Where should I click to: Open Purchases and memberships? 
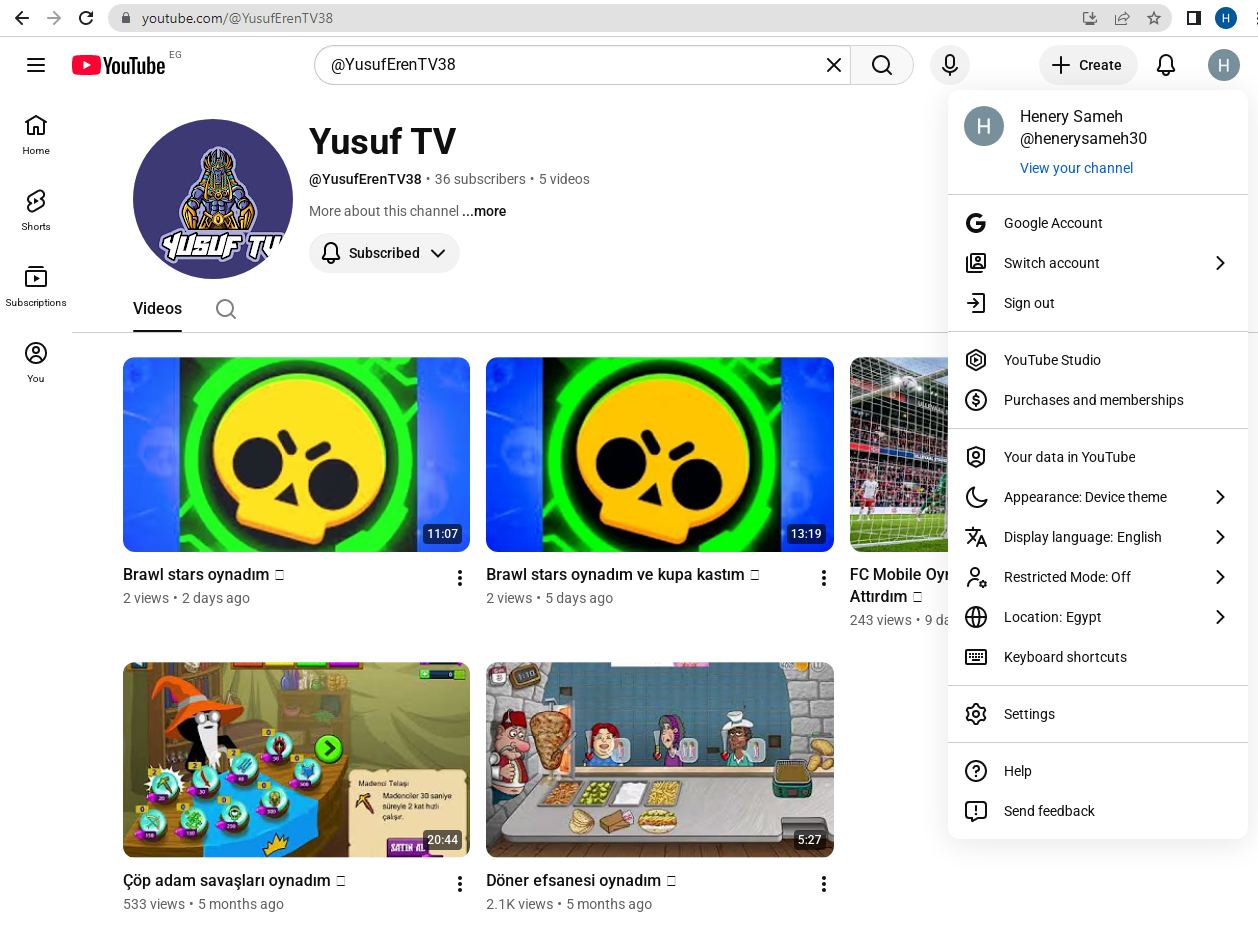(x=1098, y=400)
